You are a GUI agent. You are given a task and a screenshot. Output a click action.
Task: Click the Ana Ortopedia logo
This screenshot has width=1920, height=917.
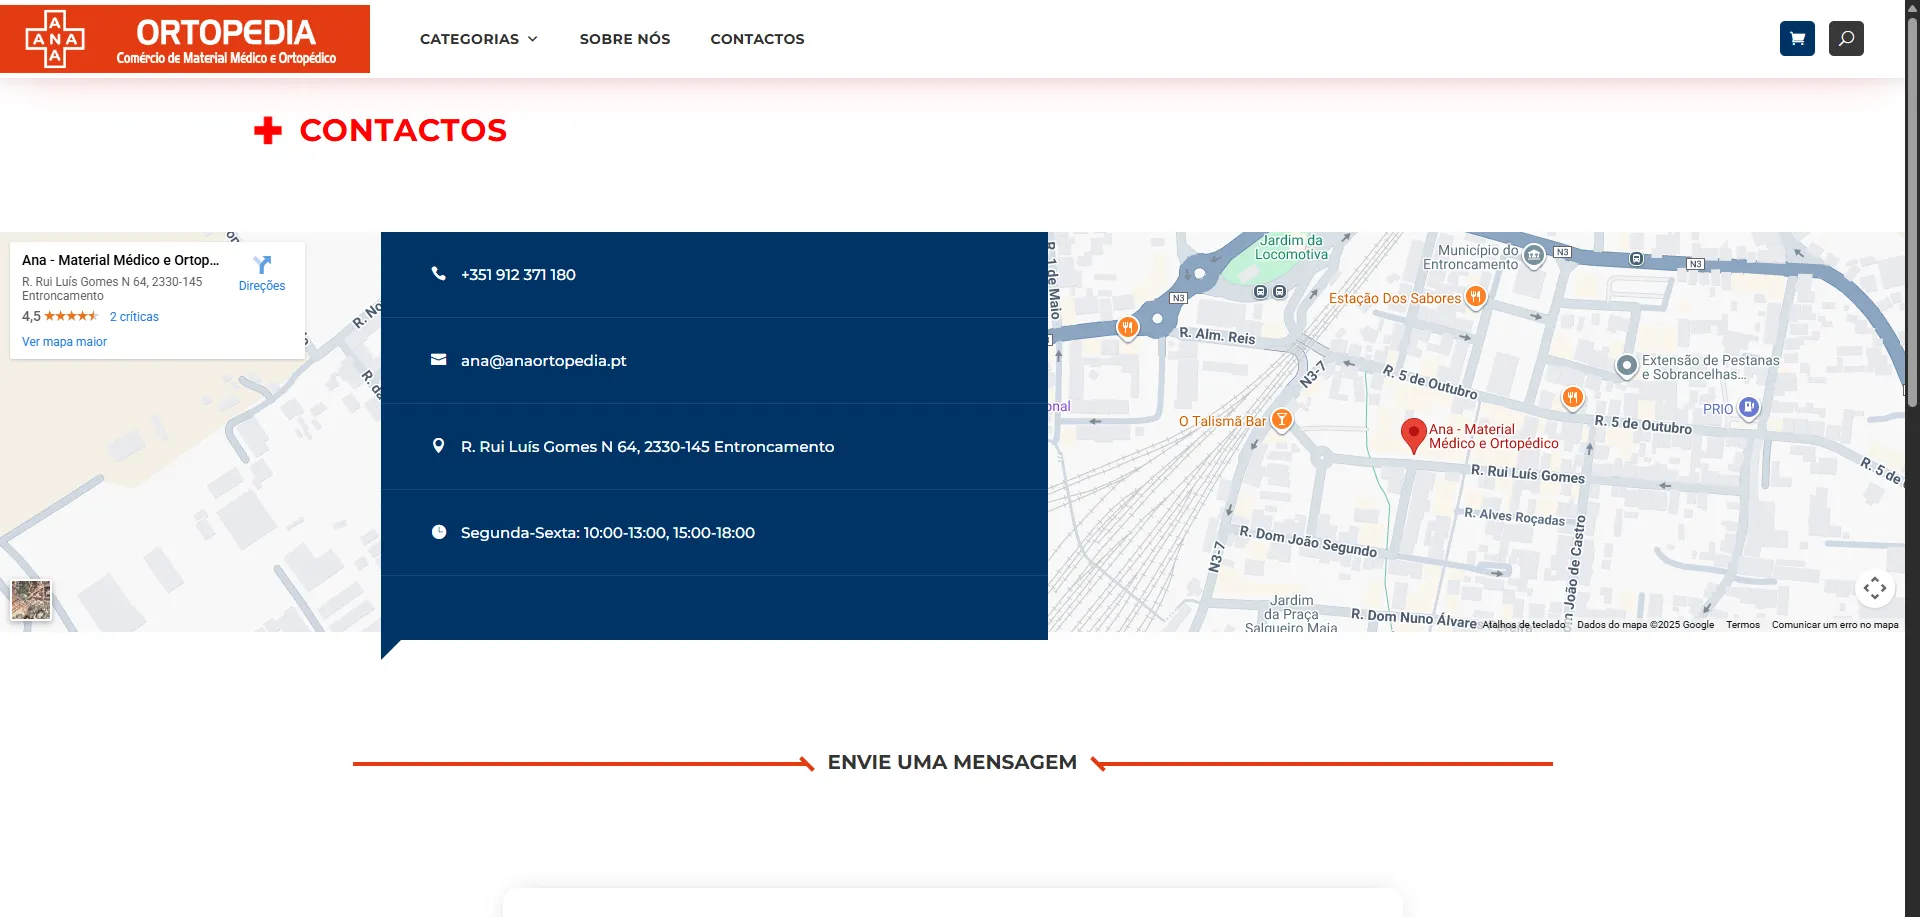click(185, 39)
